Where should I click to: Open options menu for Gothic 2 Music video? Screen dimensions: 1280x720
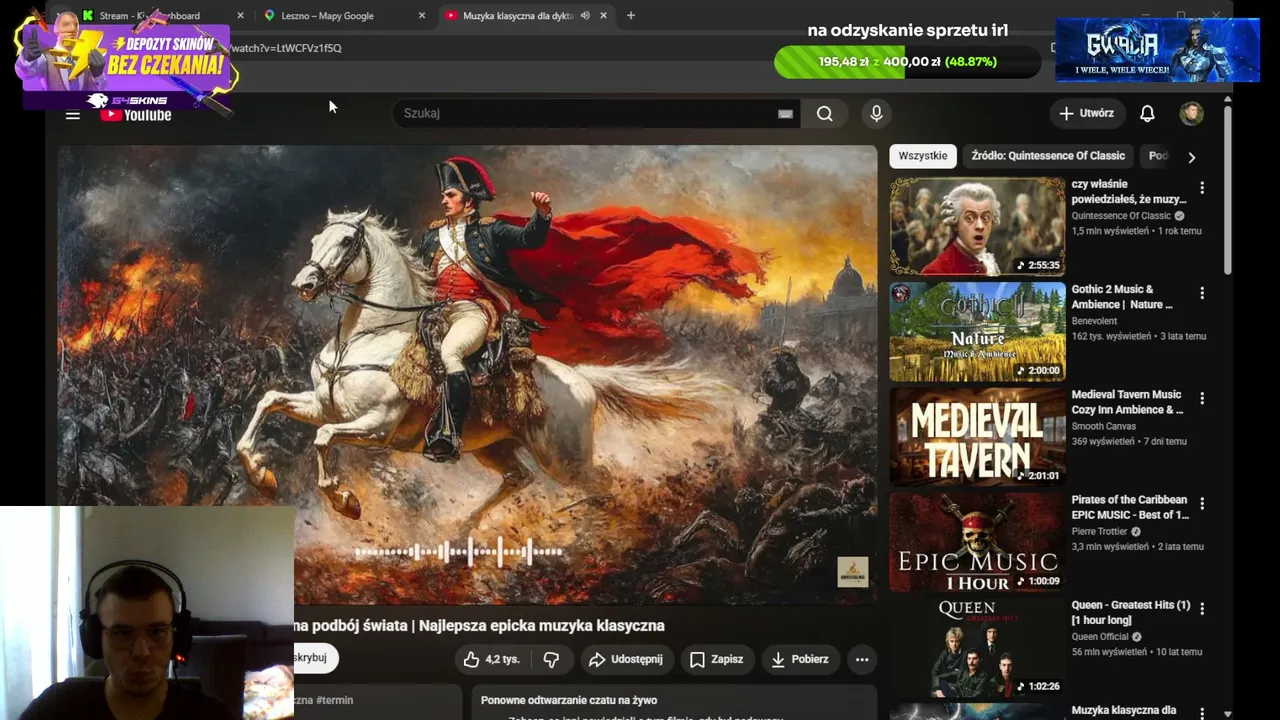tap(1202, 293)
